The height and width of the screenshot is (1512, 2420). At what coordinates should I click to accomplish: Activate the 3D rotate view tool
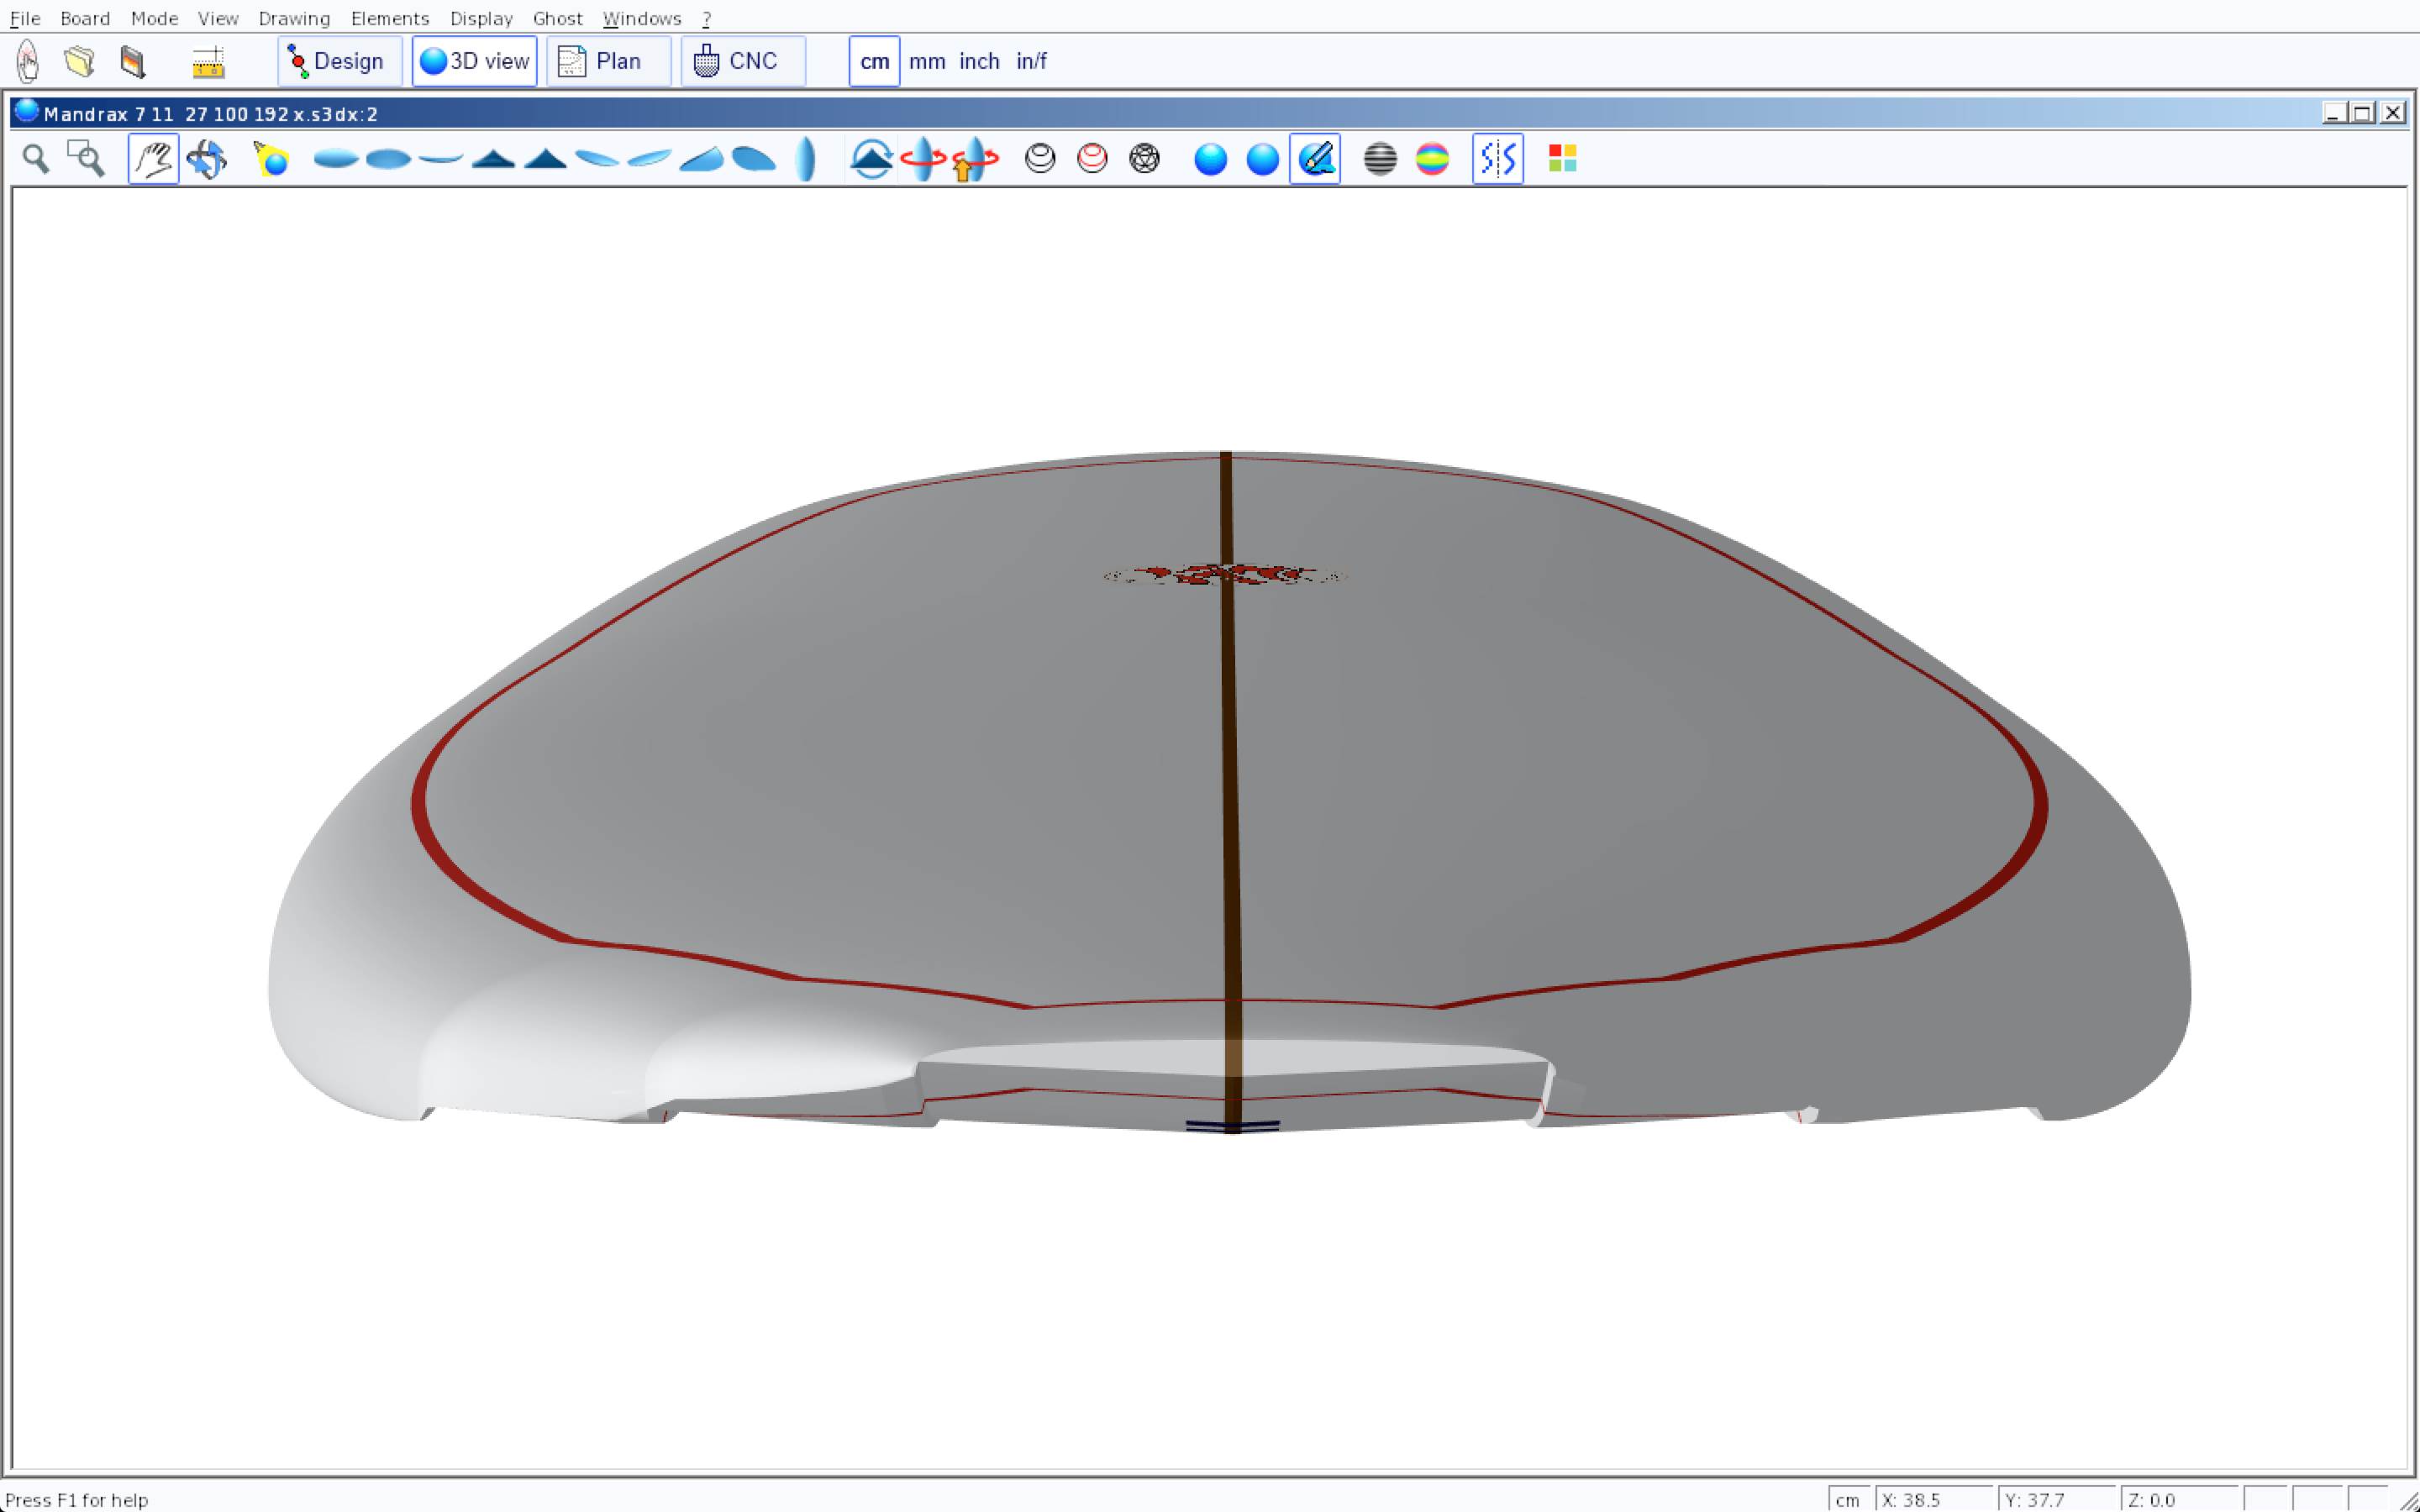click(x=207, y=159)
